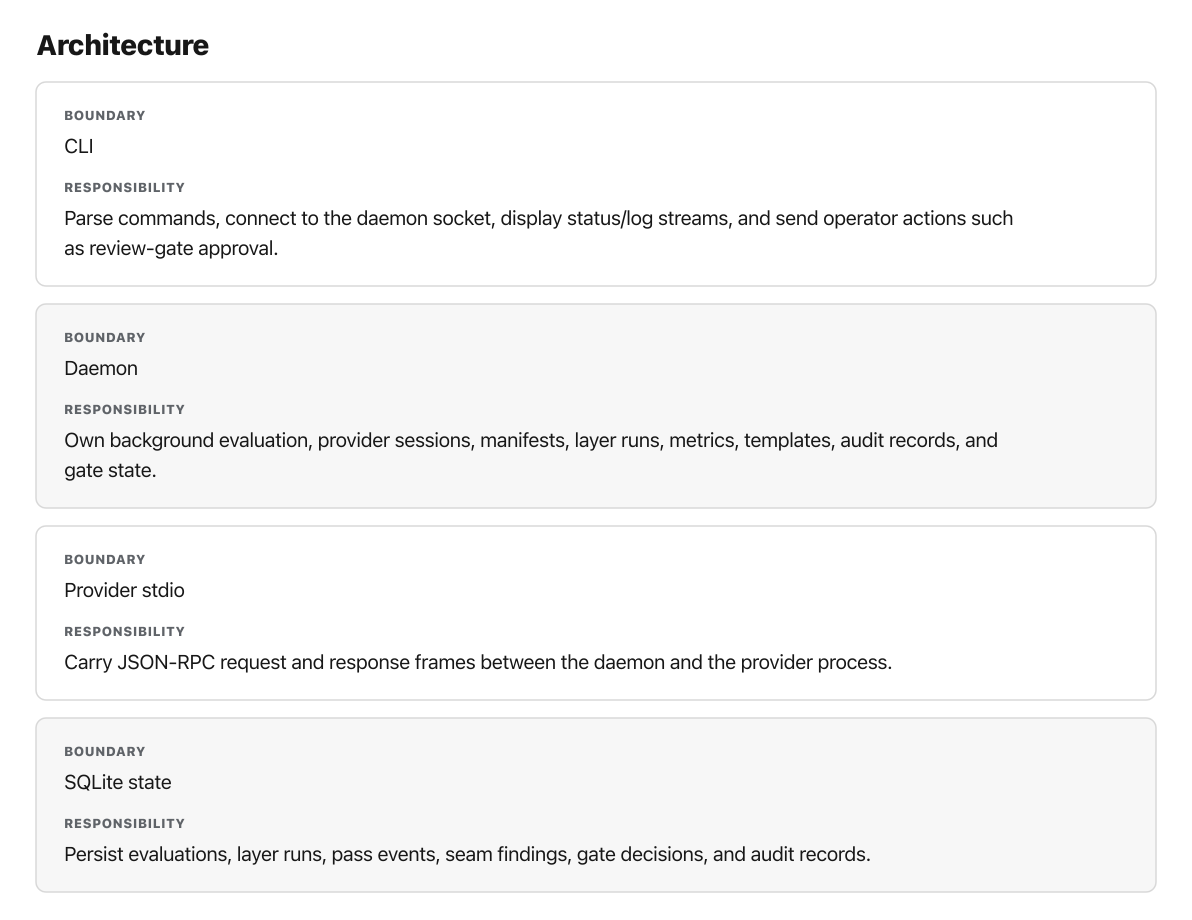1192x920 pixels.
Task: Click the CLI boundary name text
Action: 79,146
